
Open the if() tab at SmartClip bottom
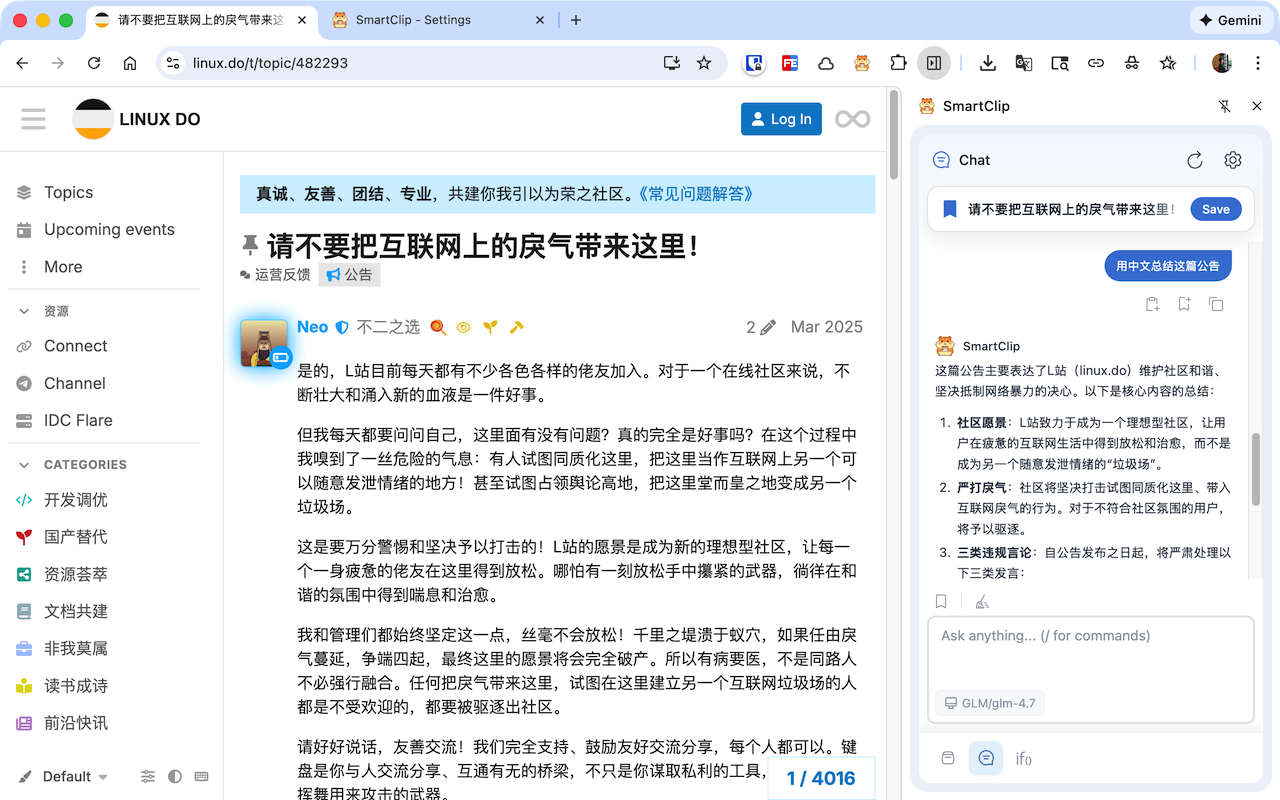pyautogui.click(x=1023, y=759)
